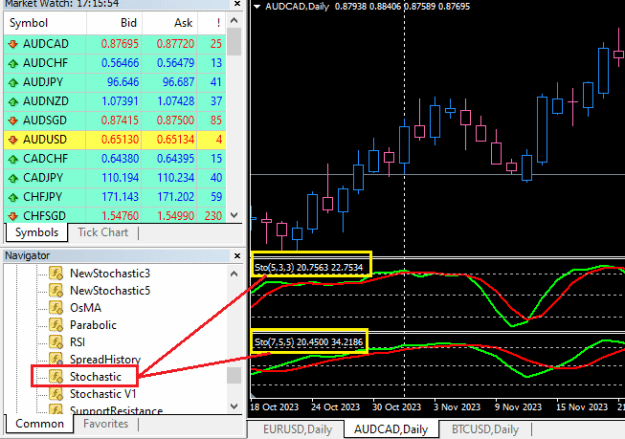Open the Common tab in Navigator
Screen dimensions: 625x439
(x=39, y=423)
